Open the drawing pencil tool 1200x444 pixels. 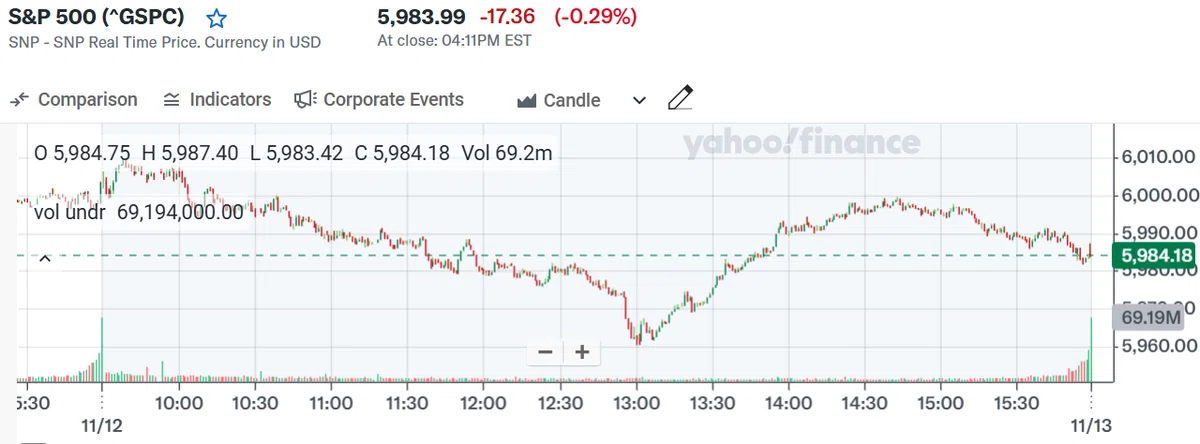click(680, 99)
